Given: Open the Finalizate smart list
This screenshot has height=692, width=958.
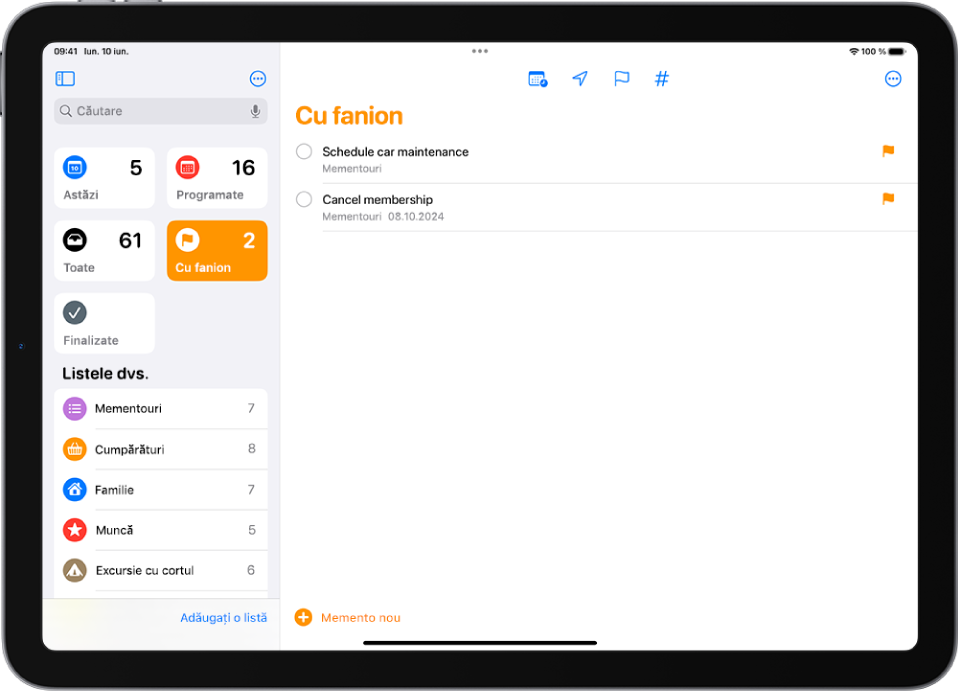Looking at the screenshot, I should 104,323.
